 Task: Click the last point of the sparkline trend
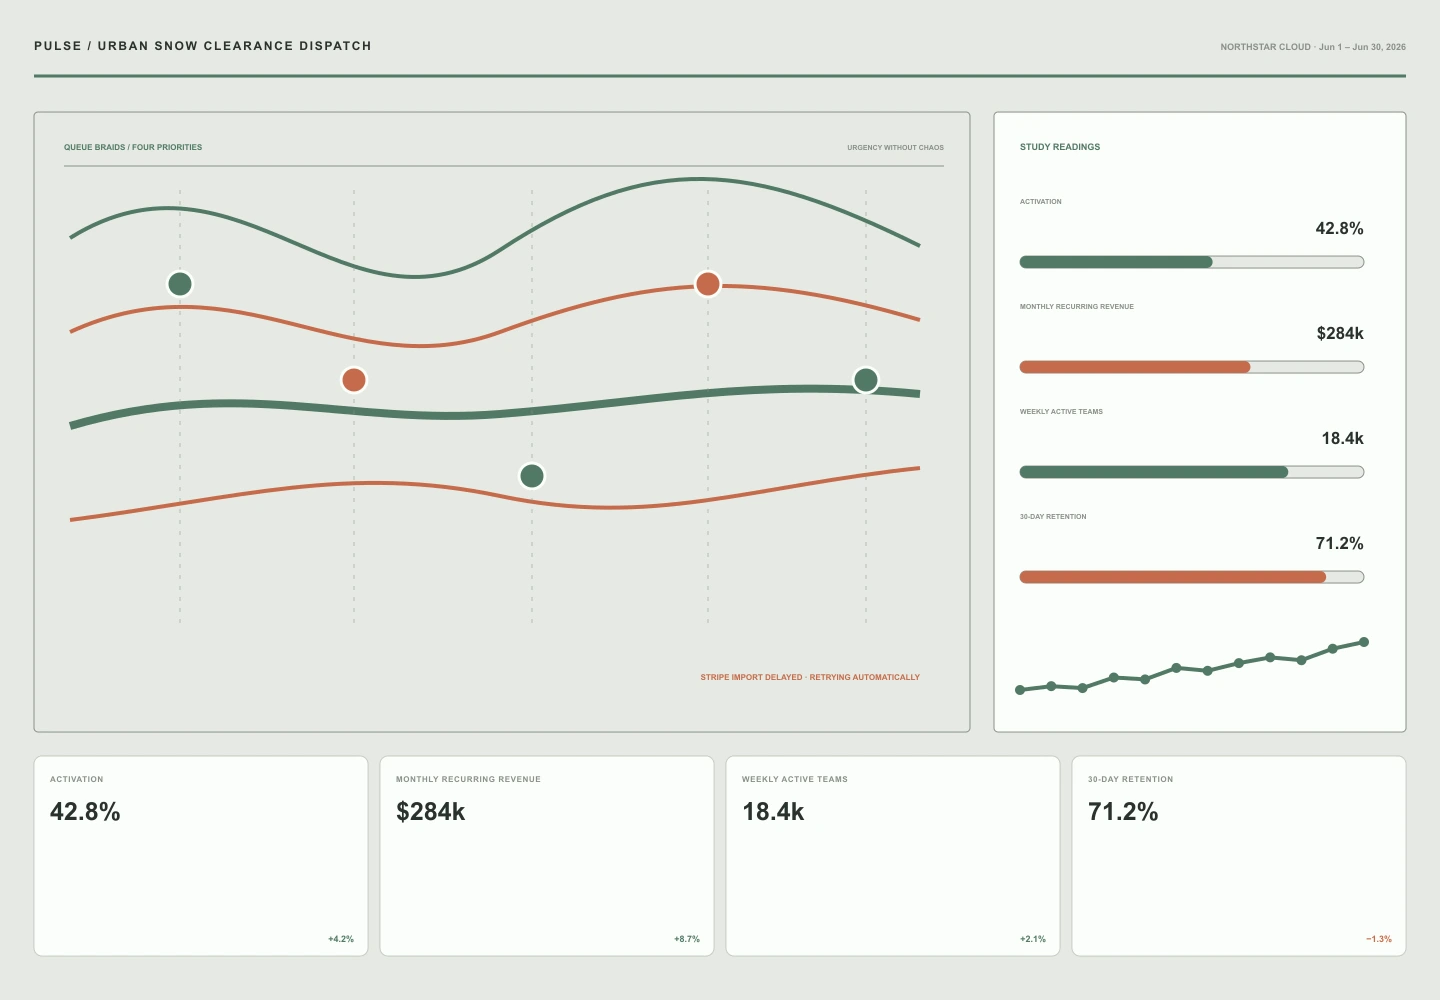[x=1364, y=642]
